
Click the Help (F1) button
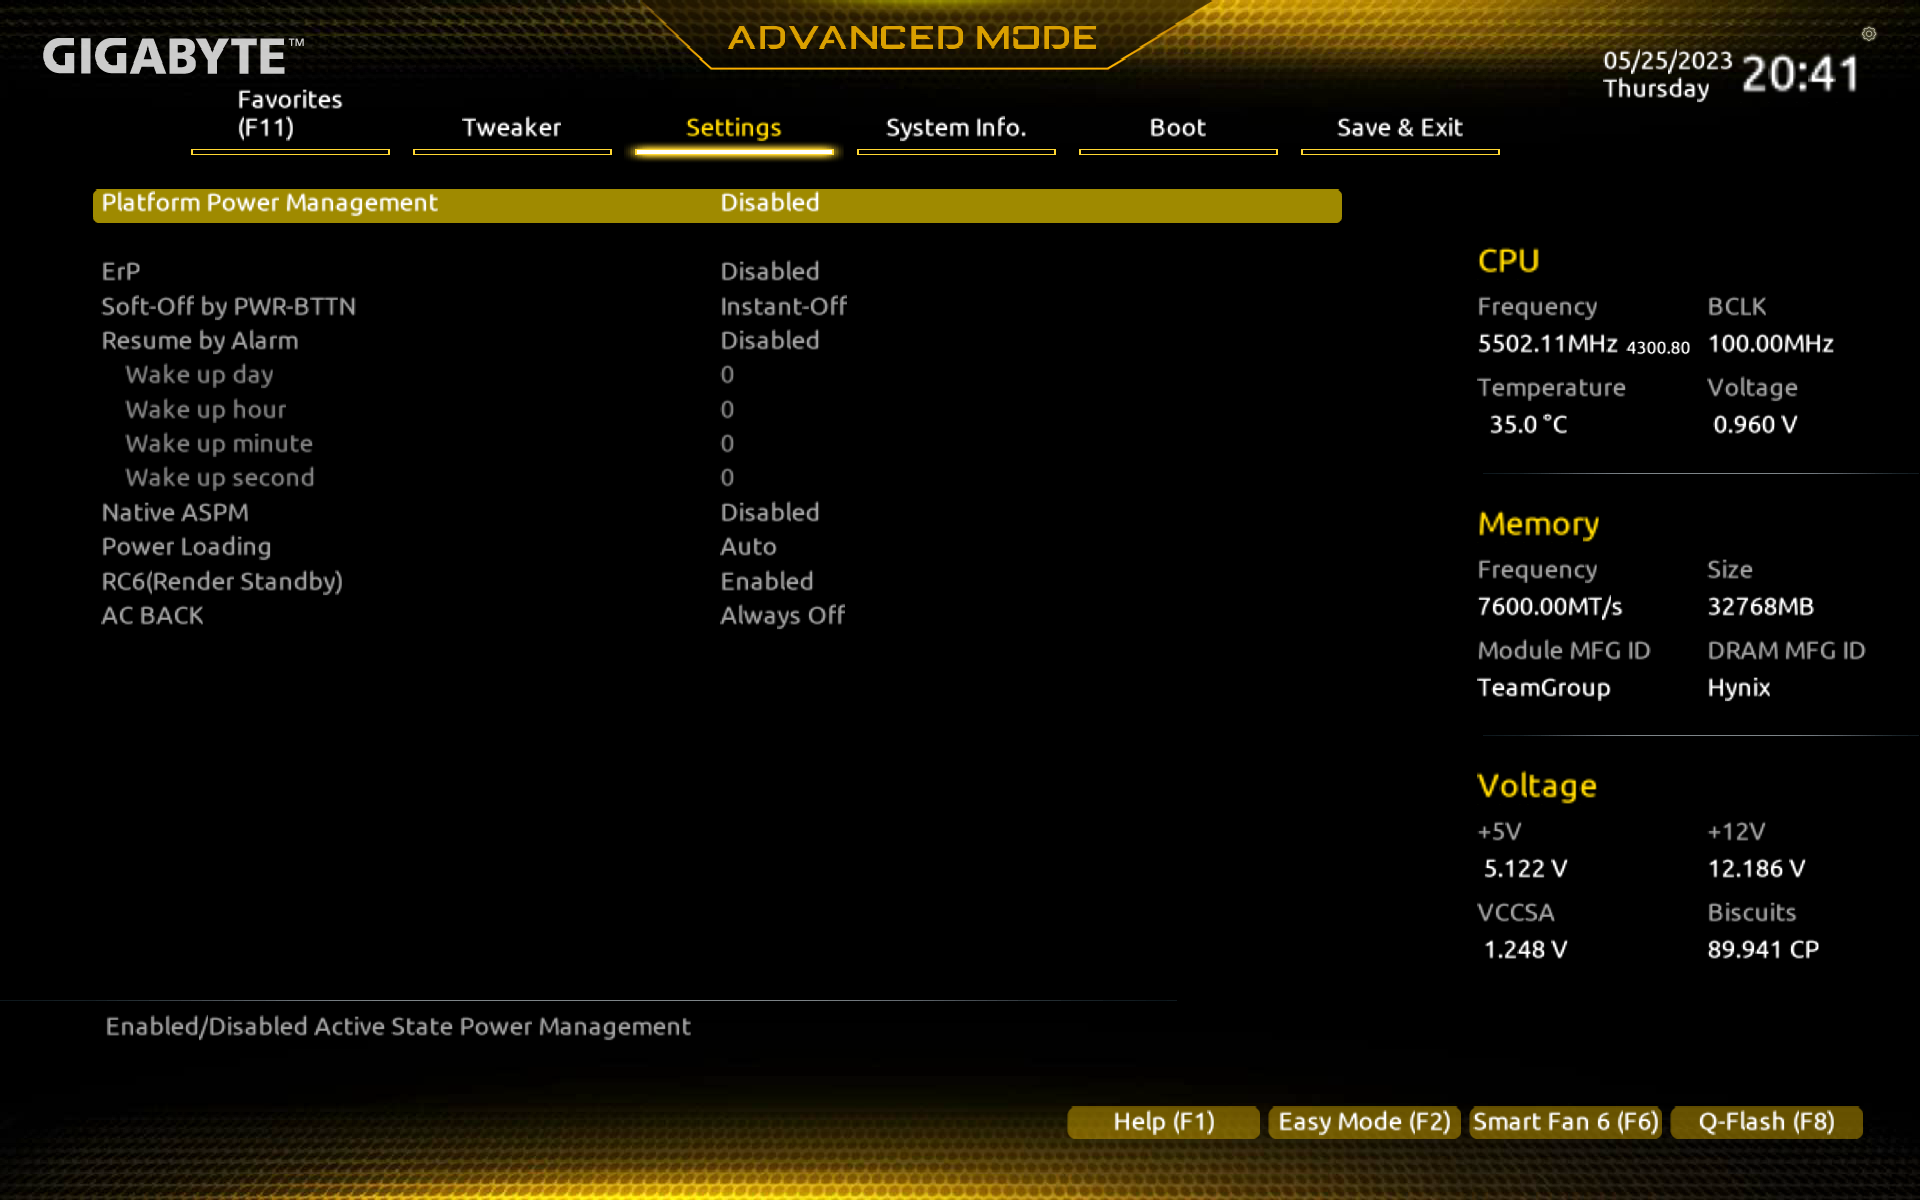pos(1163,1122)
